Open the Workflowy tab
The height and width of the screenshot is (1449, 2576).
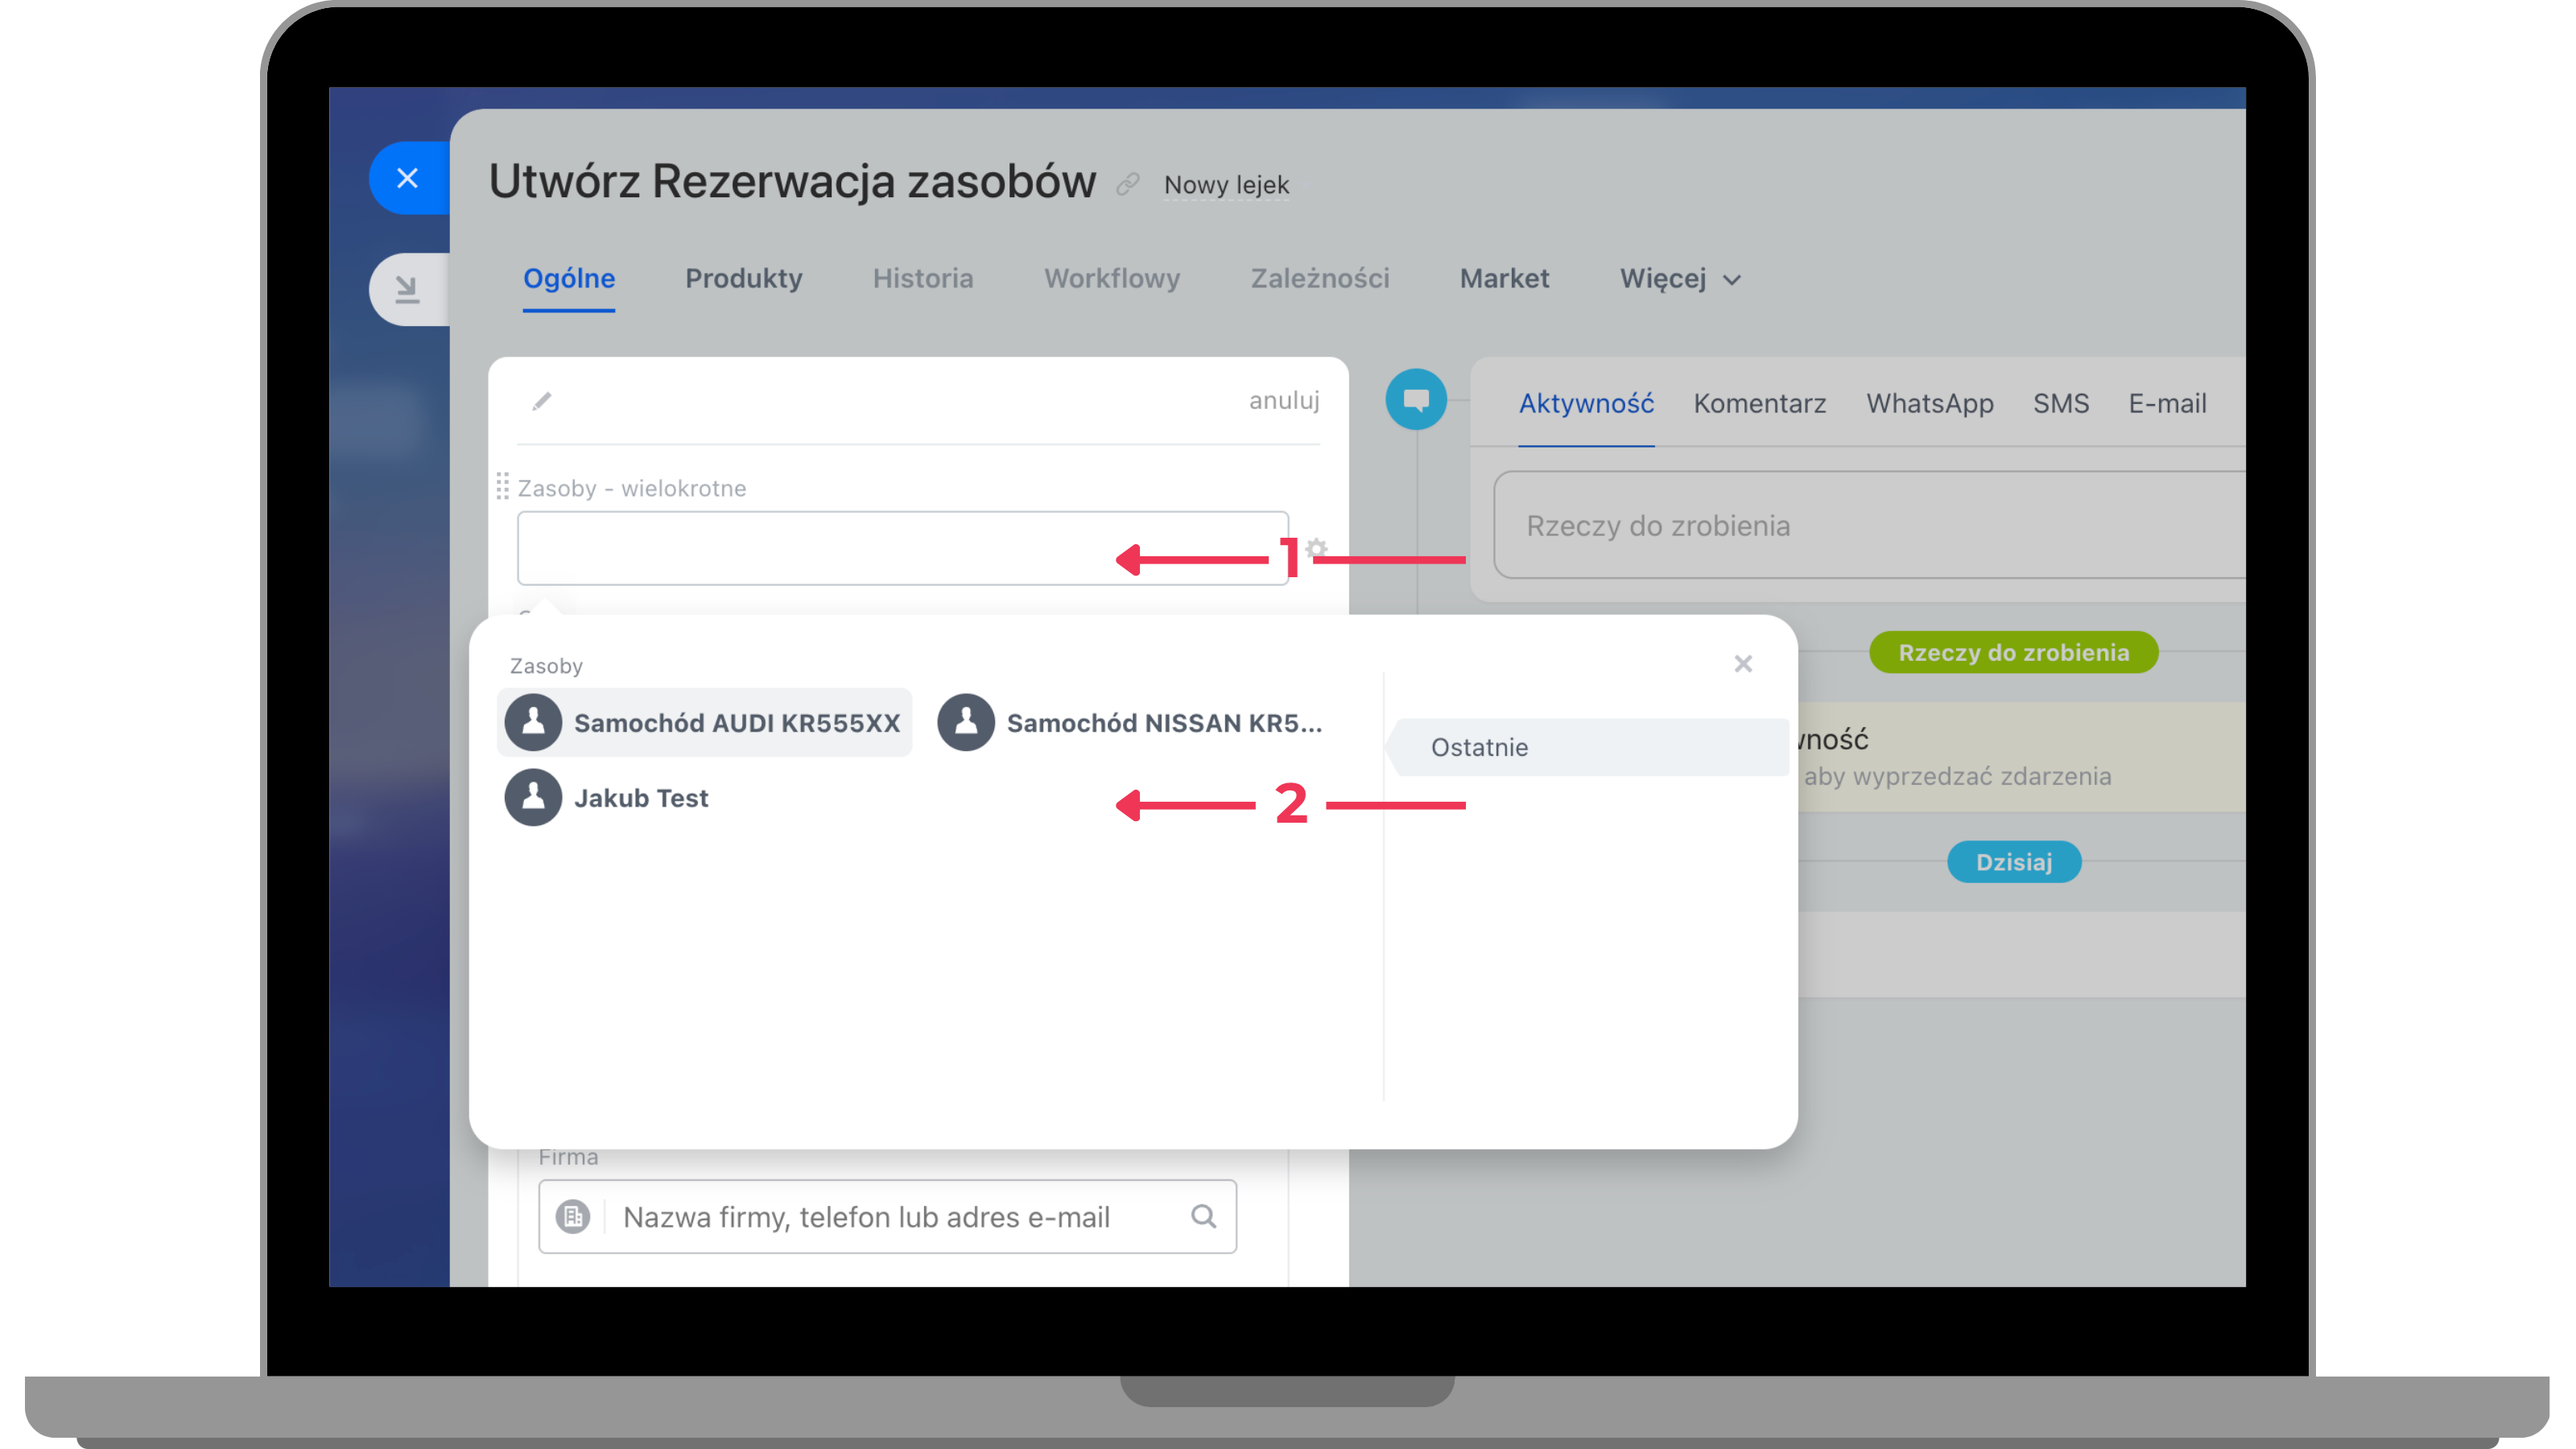tap(1112, 279)
